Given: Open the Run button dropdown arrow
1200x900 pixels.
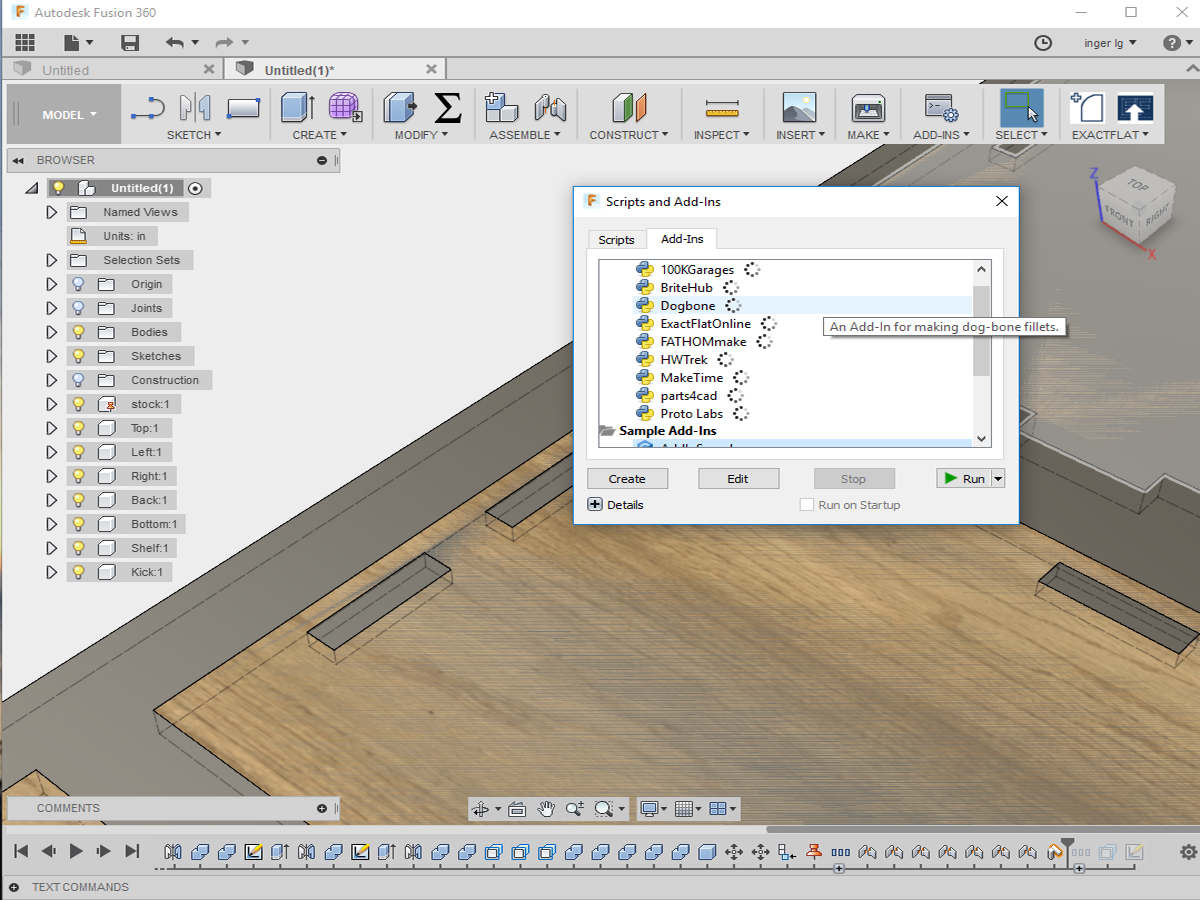Looking at the screenshot, I should click(x=998, y=479).
